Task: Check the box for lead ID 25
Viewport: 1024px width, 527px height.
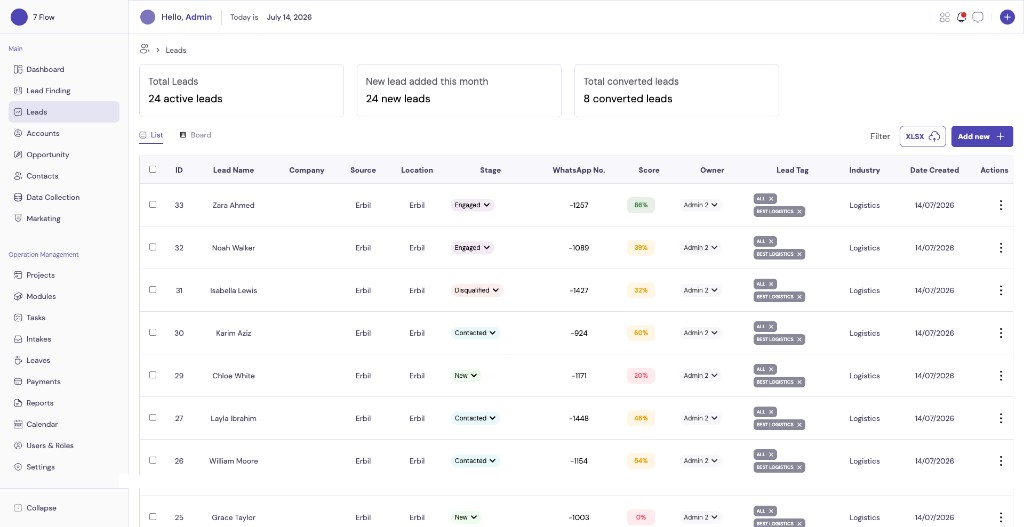Action: (x=153, y=517)
